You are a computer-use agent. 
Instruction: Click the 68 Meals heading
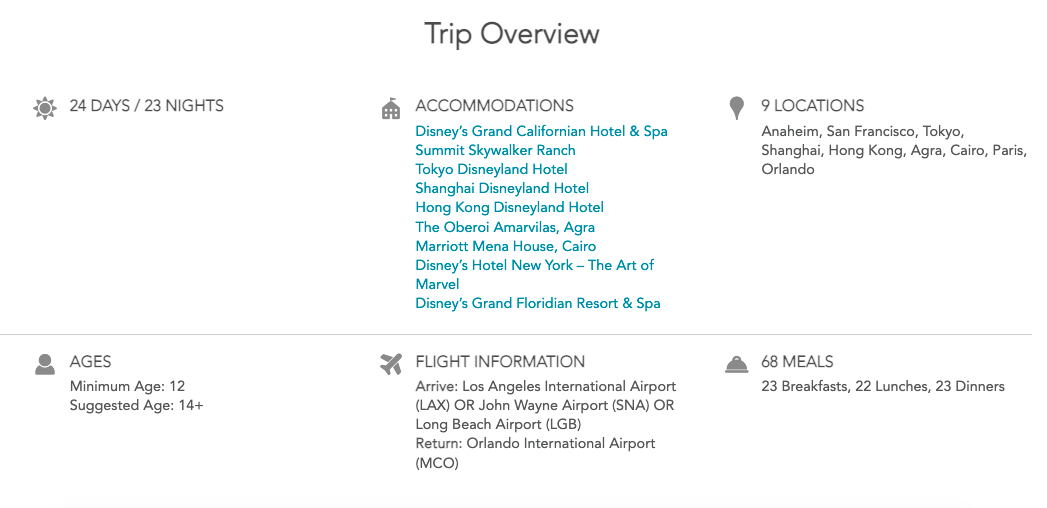tap(797, 362)
